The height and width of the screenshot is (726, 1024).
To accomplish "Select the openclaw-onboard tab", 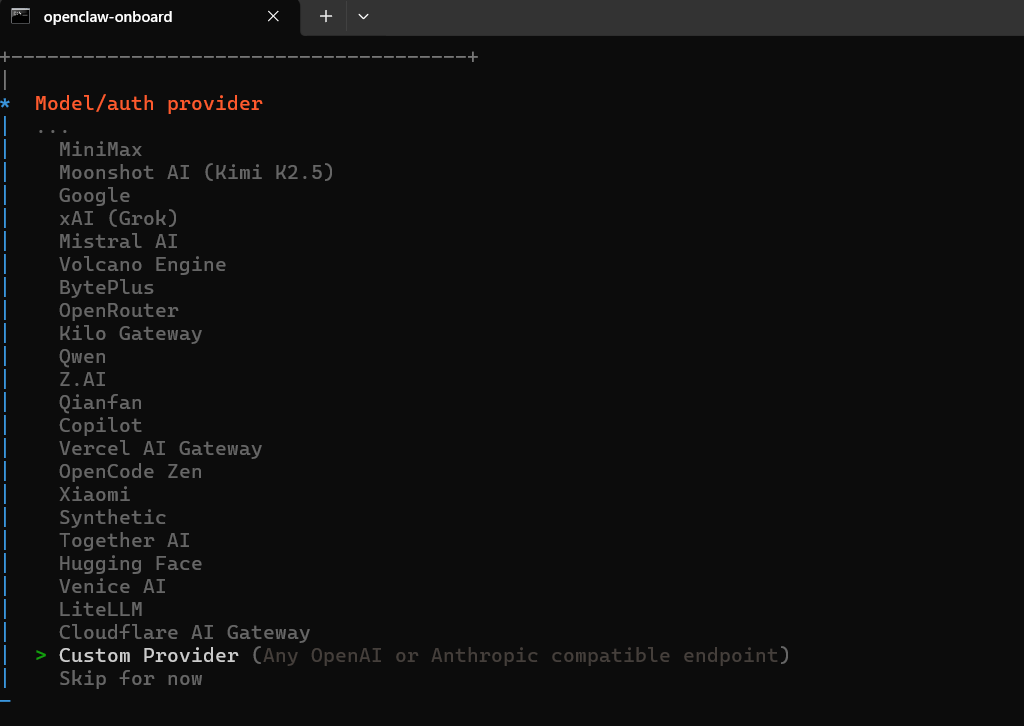I will click(150, 18).
